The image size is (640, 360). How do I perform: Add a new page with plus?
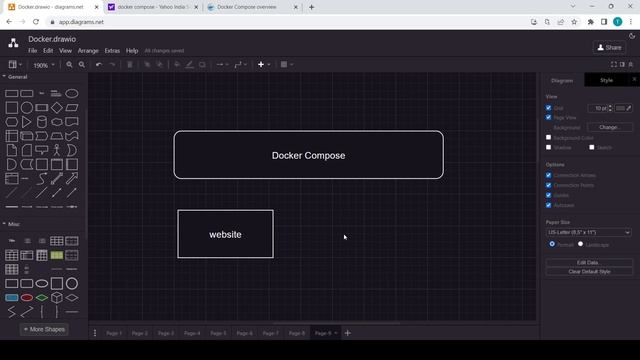click(x=347, y=333)
